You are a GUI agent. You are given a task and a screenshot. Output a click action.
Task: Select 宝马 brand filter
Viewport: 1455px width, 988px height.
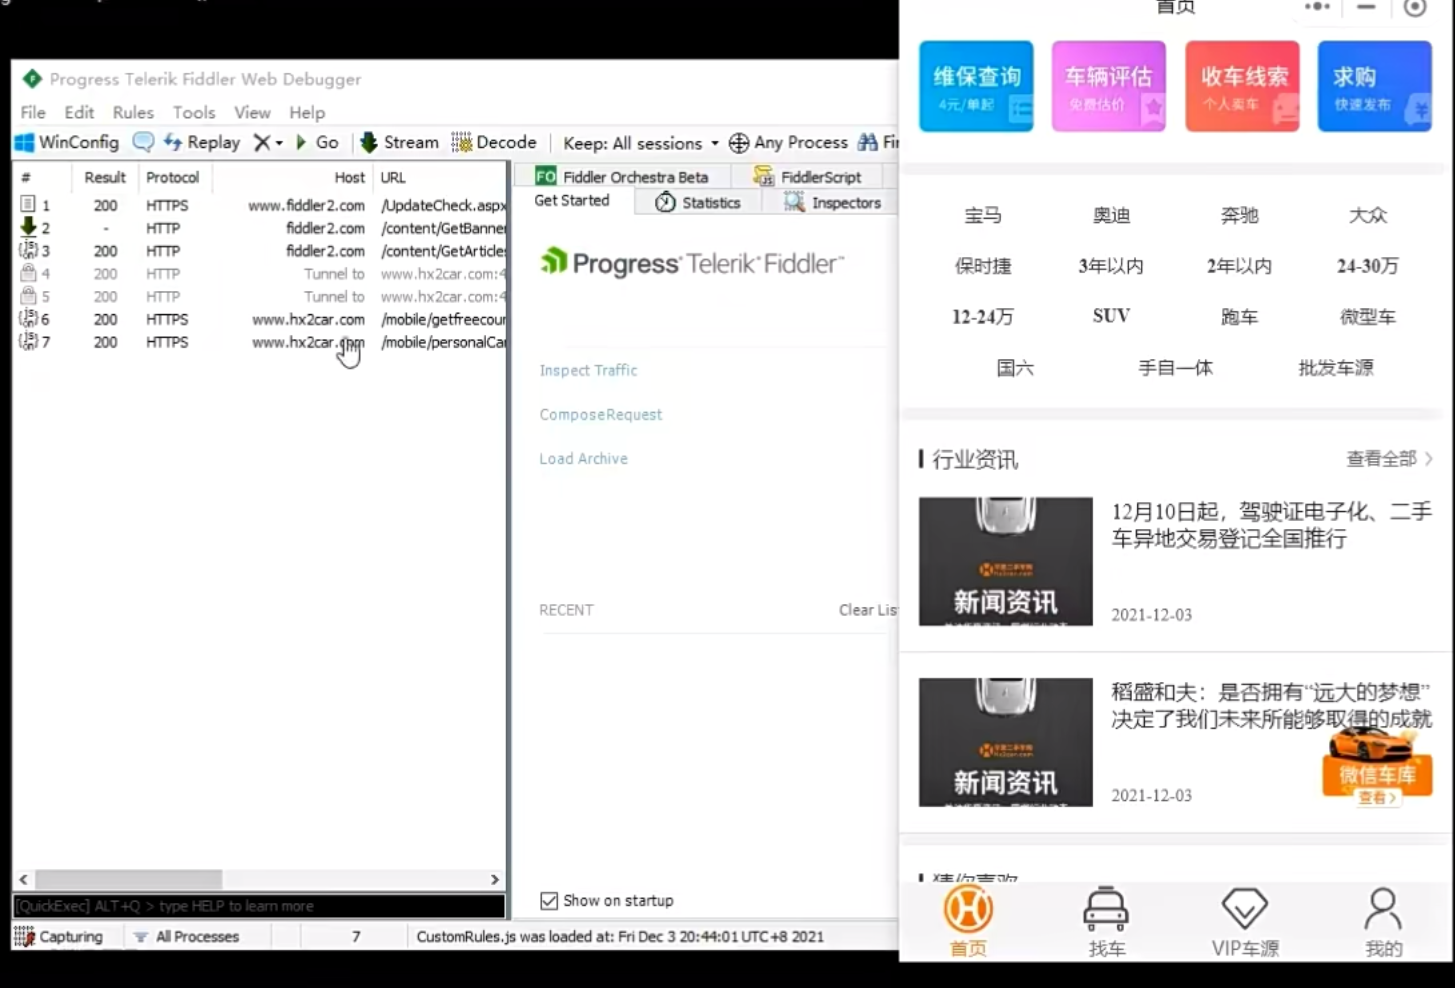982,215
